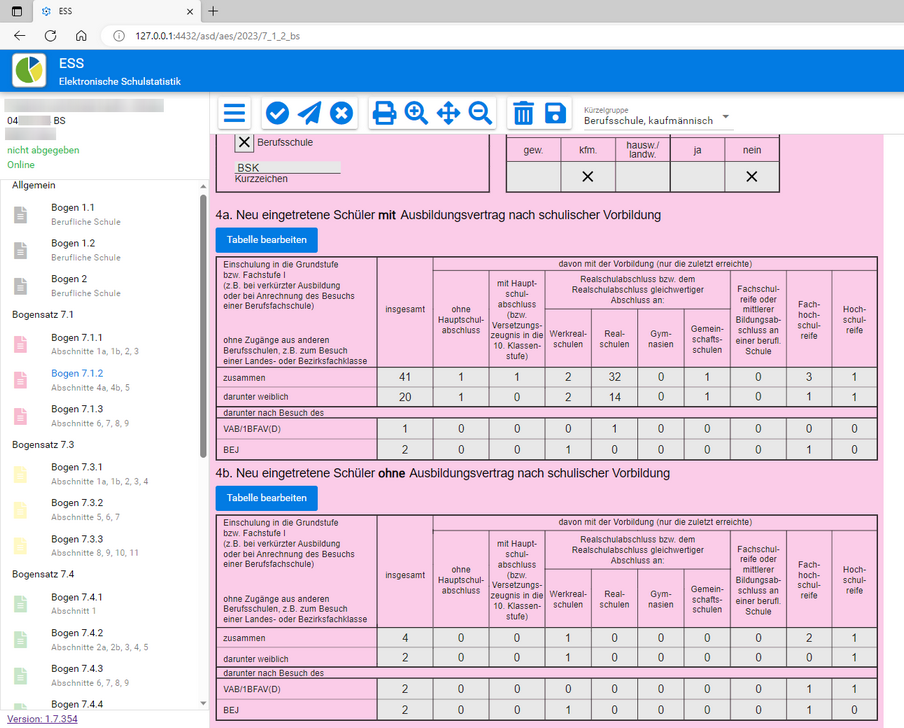Click Tabelle bearbeiten for section 4b

pos(266,498)
